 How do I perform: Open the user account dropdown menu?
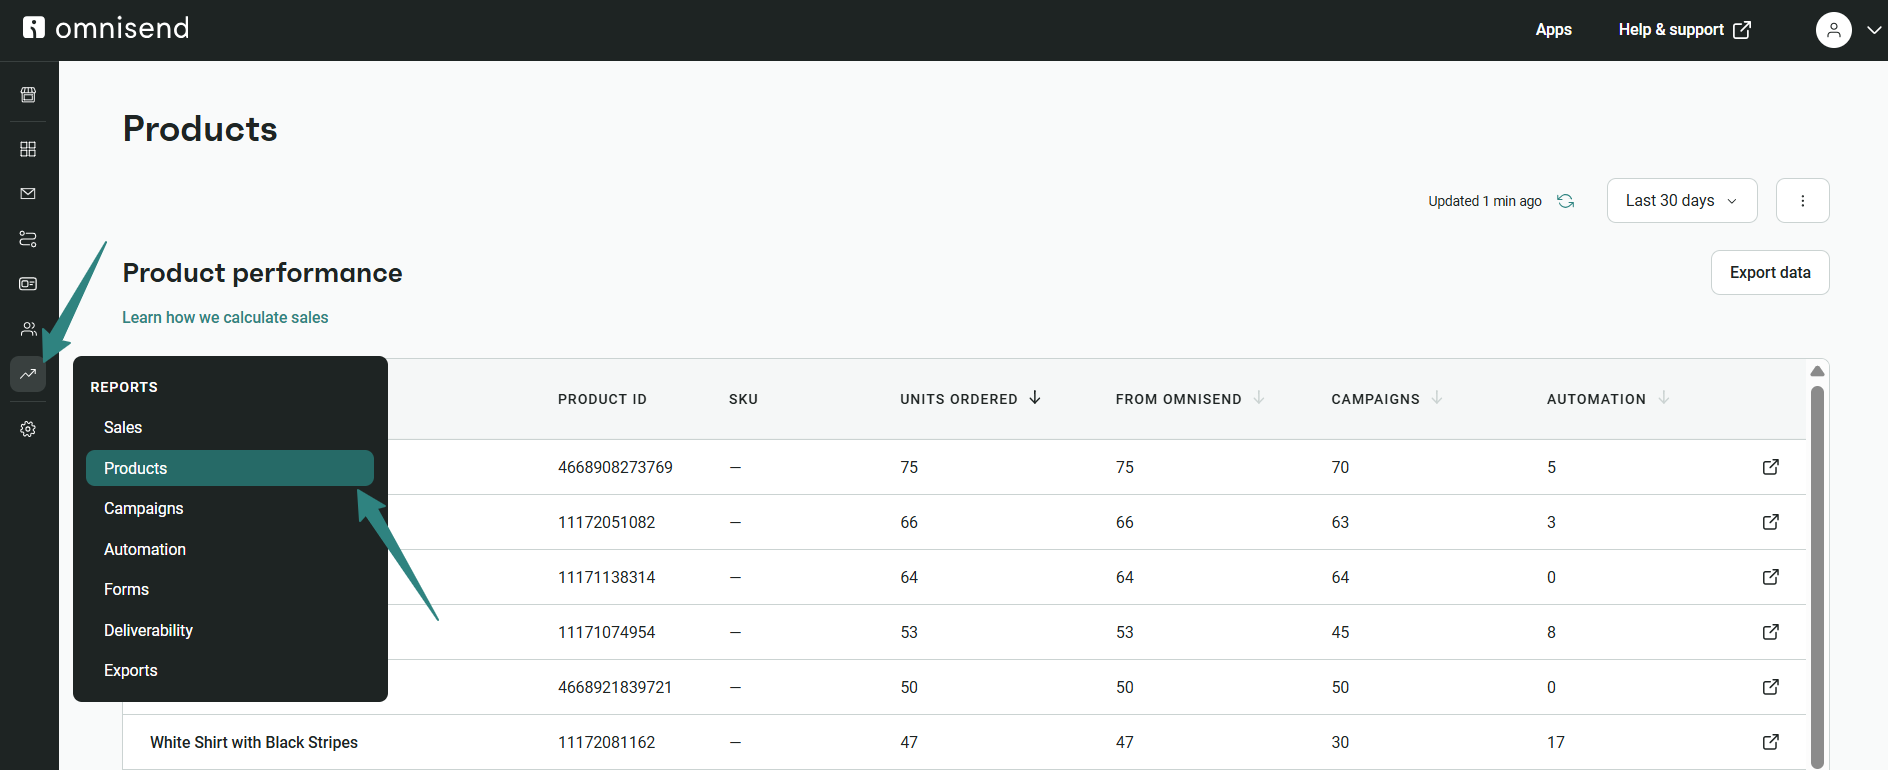pos(1847,30)
